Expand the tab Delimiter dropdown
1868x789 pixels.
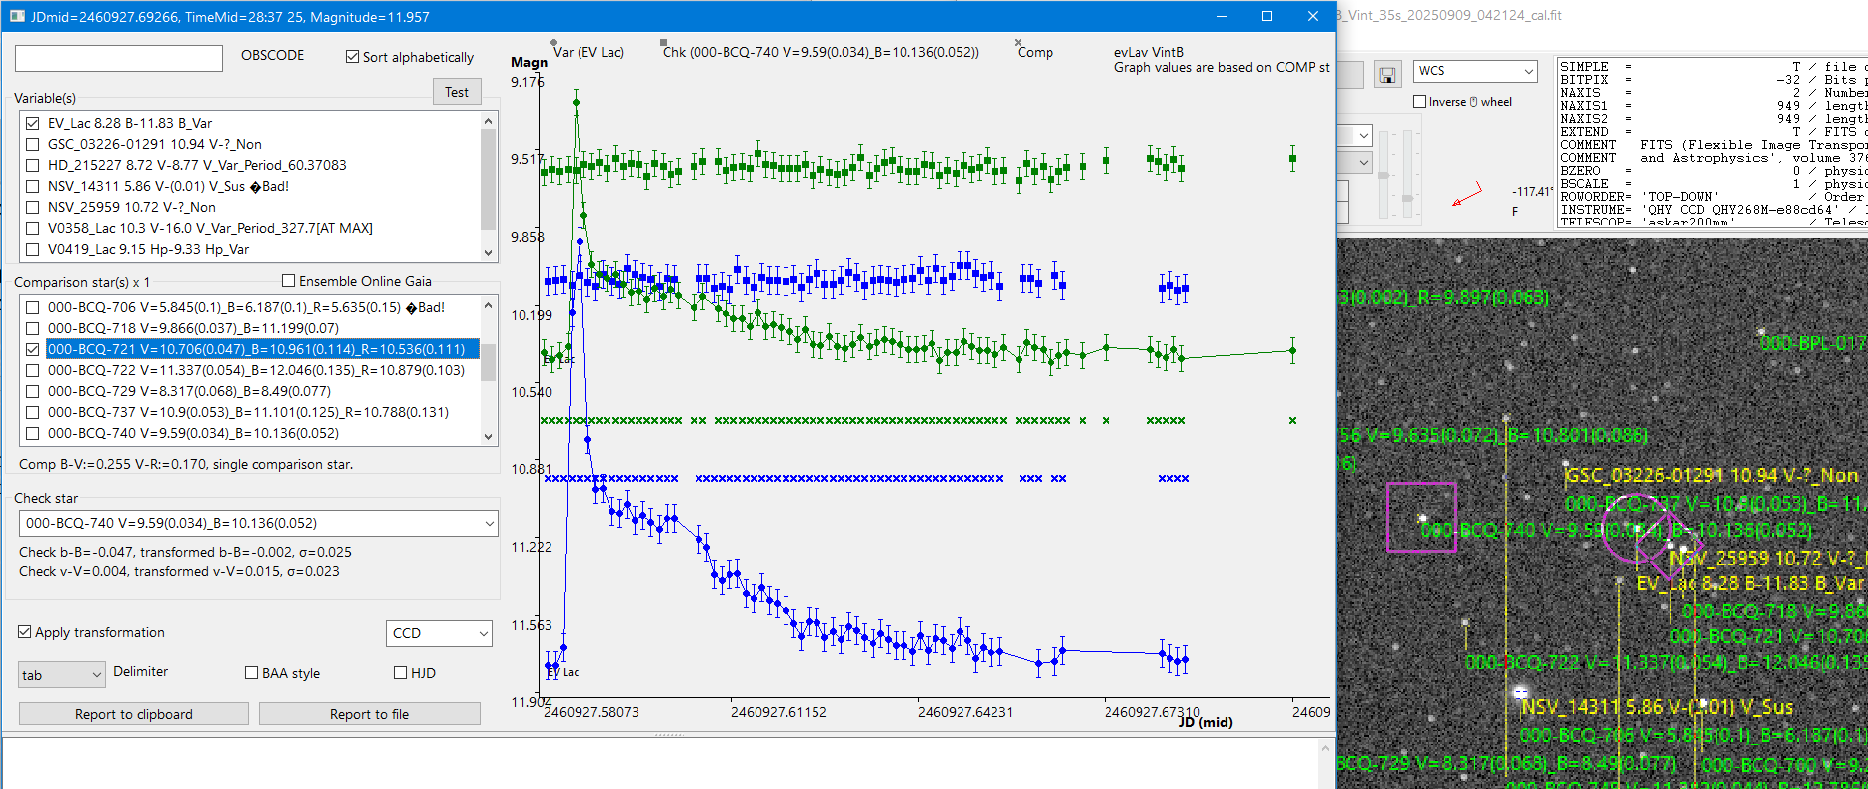click(96, 675)
